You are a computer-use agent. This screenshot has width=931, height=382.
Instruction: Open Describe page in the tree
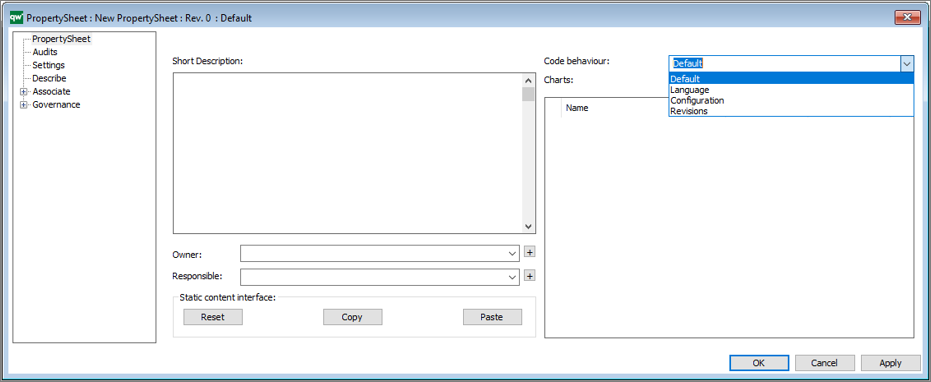click(x=49, y=78)
